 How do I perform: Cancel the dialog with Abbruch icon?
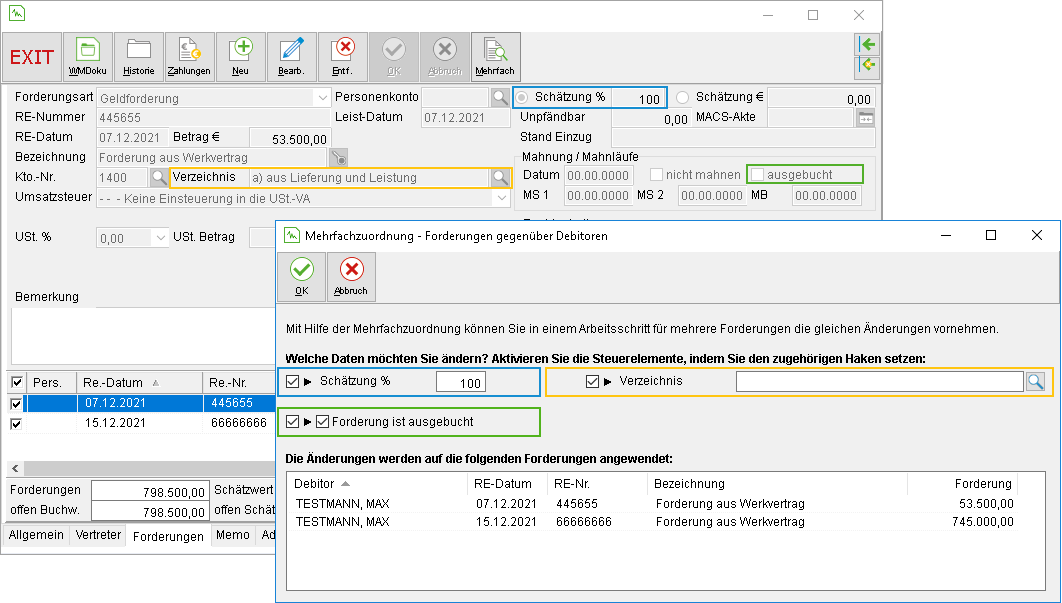[x=351, y=276]
